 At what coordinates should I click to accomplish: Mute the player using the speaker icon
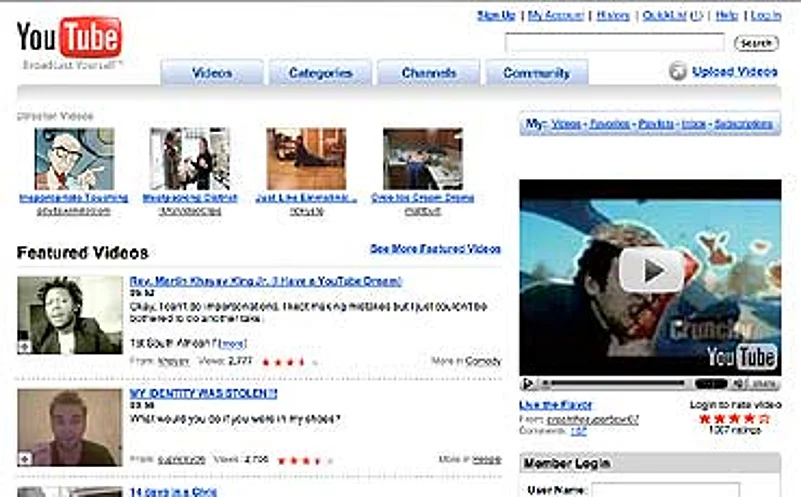point(738,384)
